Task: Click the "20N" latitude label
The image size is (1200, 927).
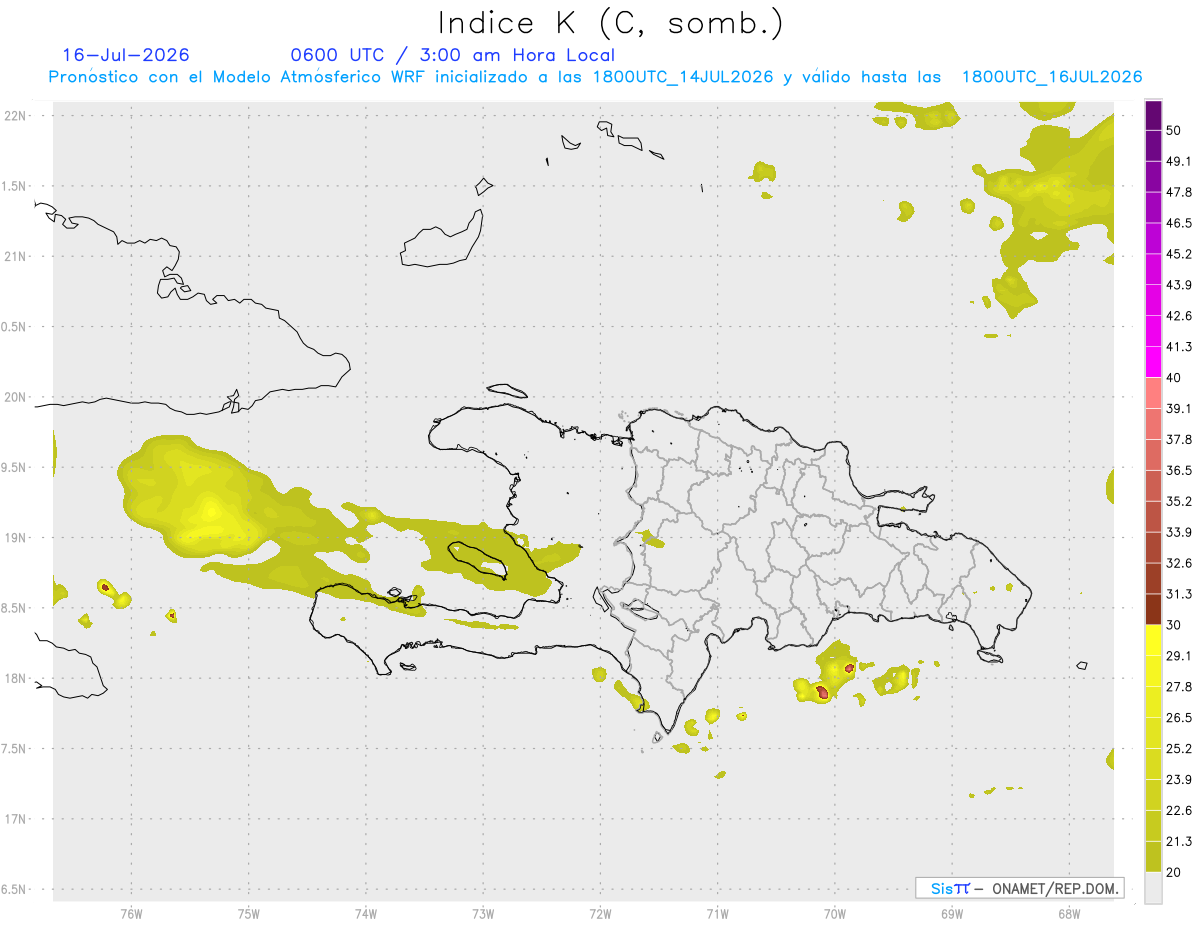Action: [x=17, y=397]
